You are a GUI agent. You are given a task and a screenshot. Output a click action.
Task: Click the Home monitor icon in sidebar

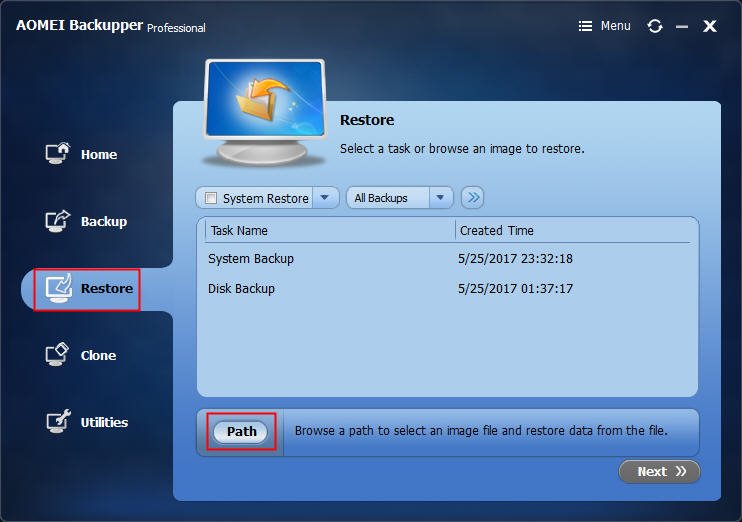[x=58, y=153]
